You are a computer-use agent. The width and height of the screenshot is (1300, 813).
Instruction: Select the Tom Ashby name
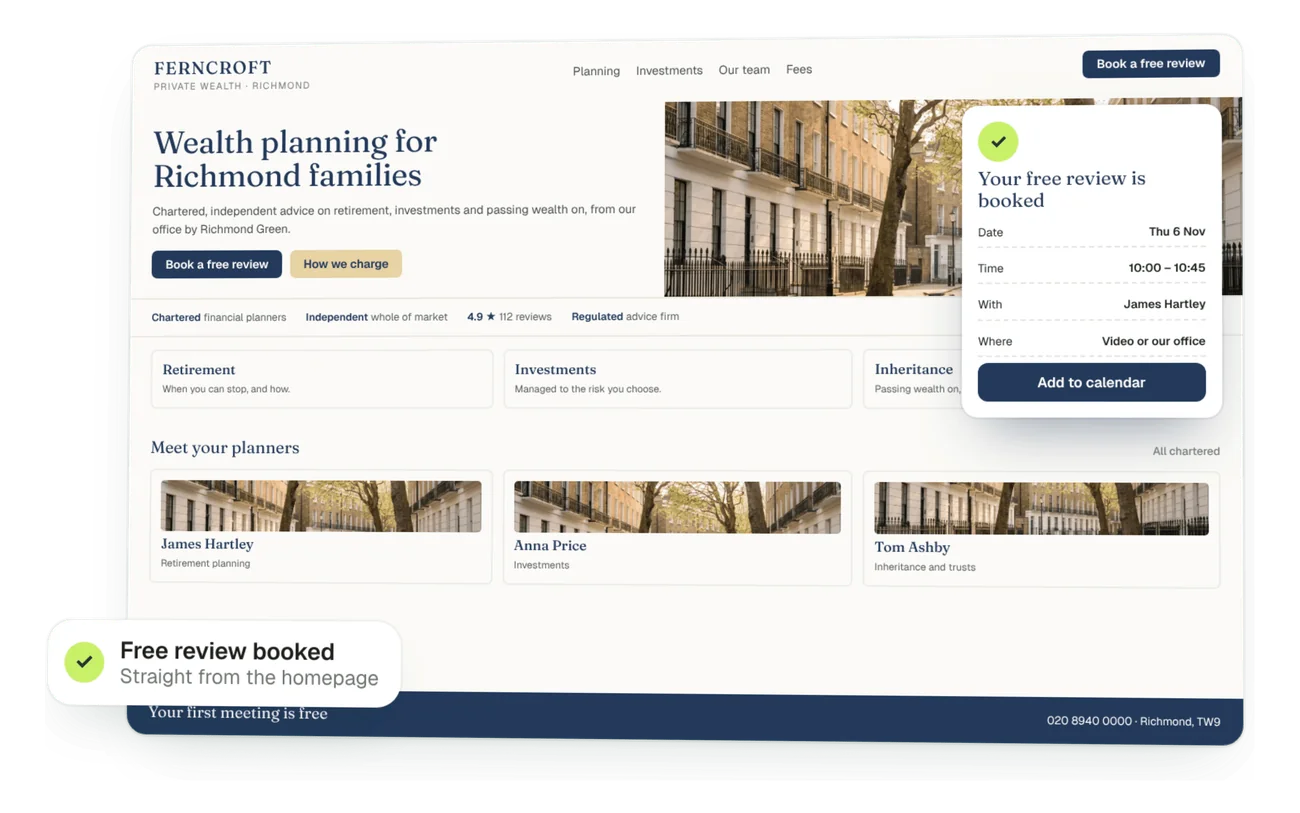coord(912,547)
